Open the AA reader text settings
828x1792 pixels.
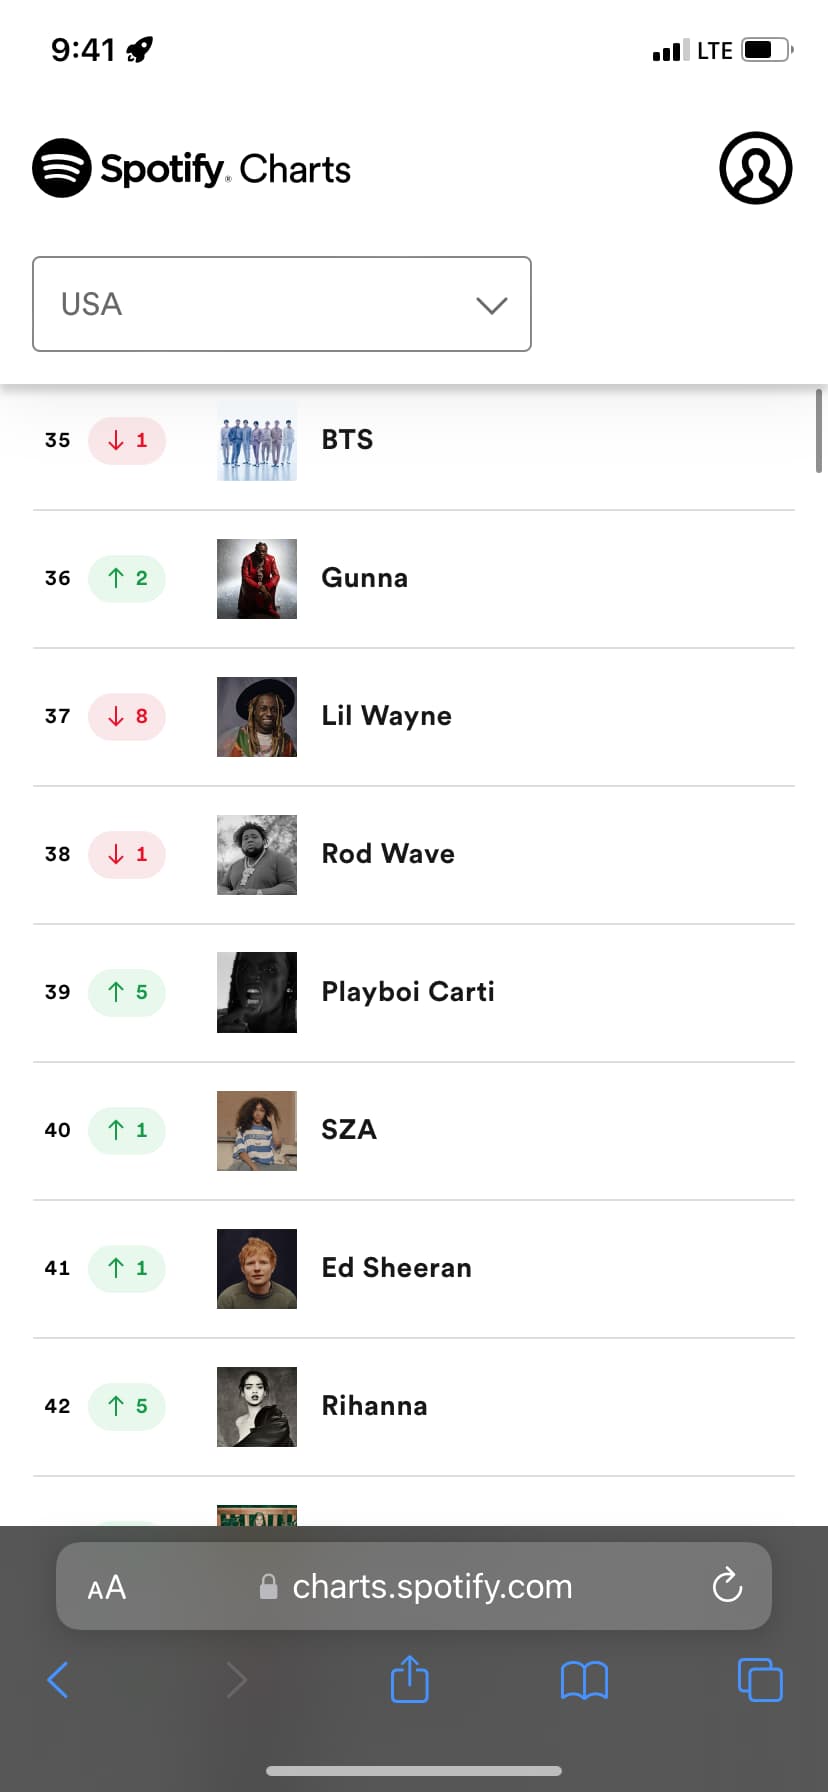(x=107, y=1587)
